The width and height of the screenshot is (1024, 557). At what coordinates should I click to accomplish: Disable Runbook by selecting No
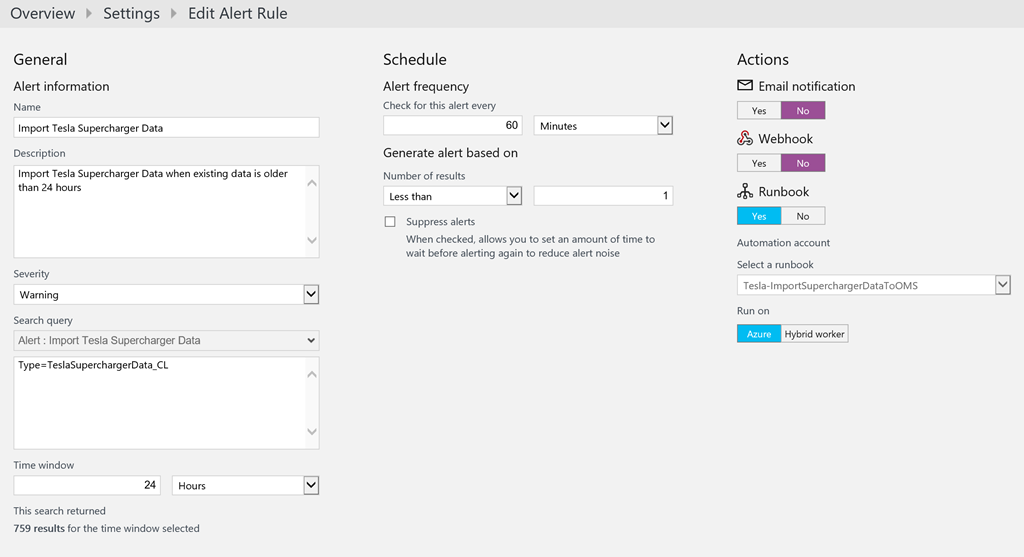click(x=803, y=216)
